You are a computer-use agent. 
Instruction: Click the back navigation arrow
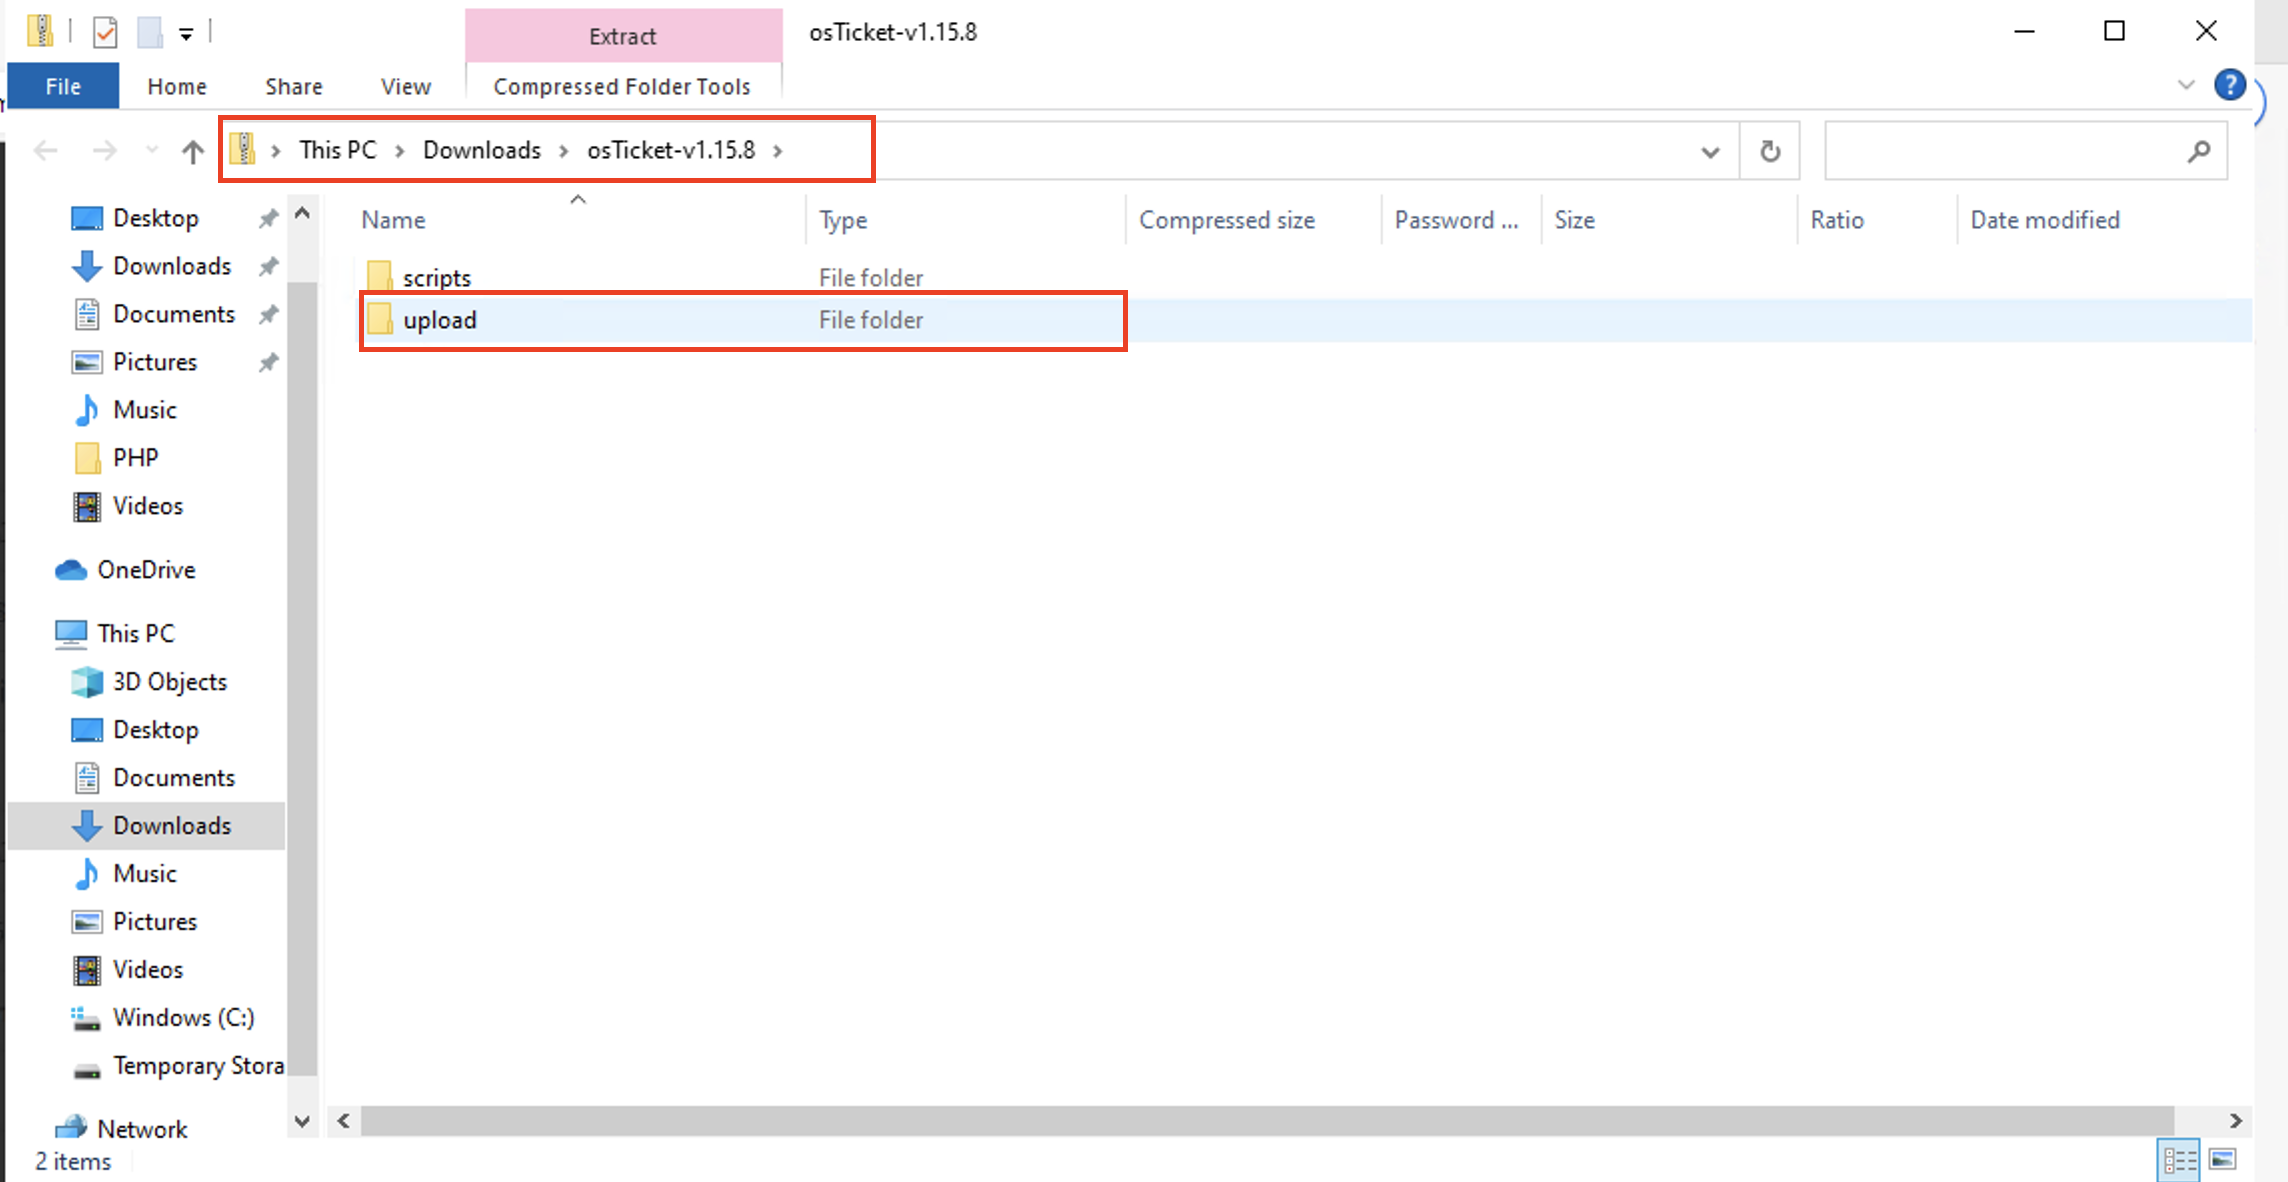click(45, 150)
